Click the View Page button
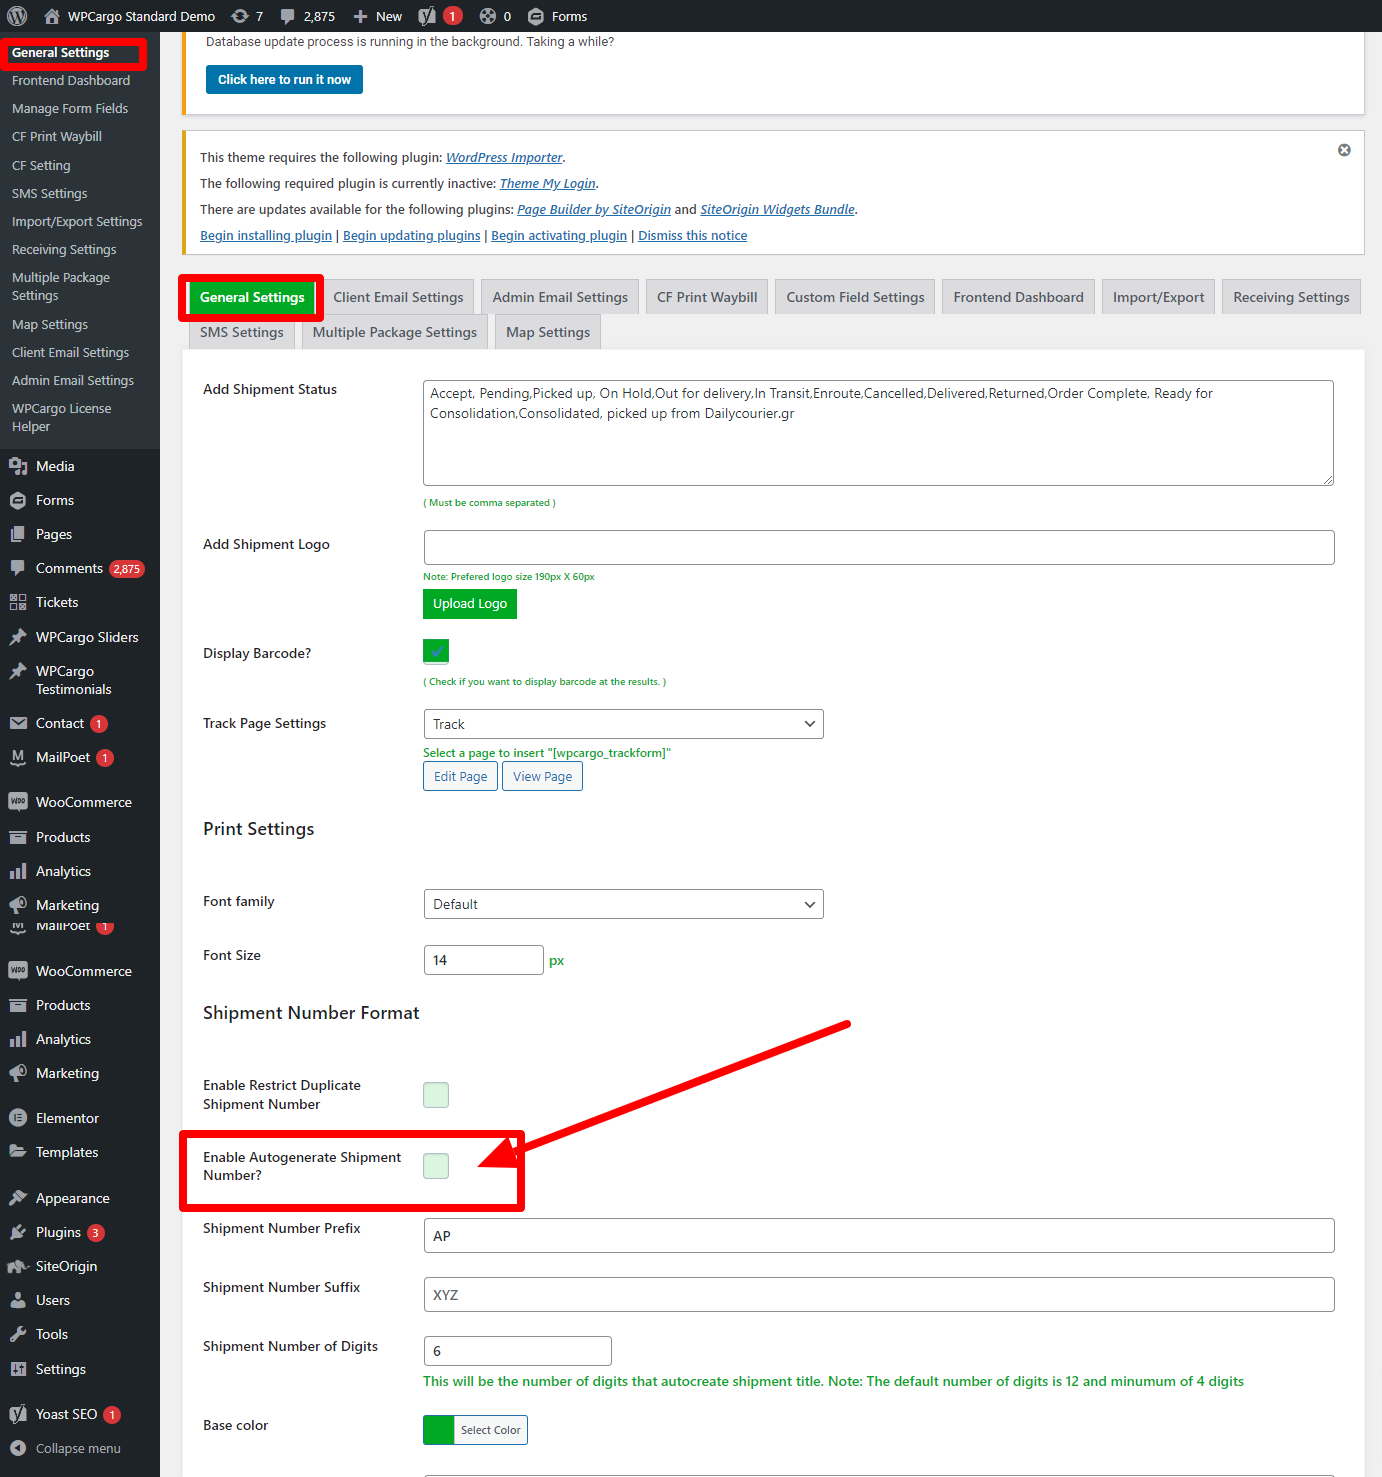Screen dimensions: 1382x1477 click(542, 776)
